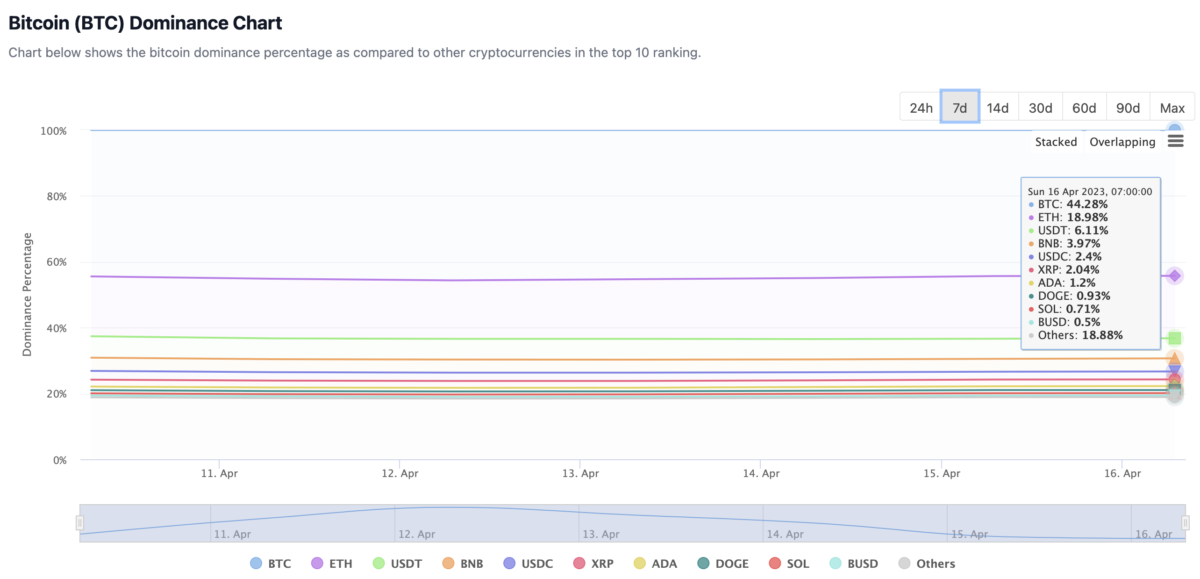Click the yellow ADA legend dot
Viewport: 1200px width, 579px height.
640,563
